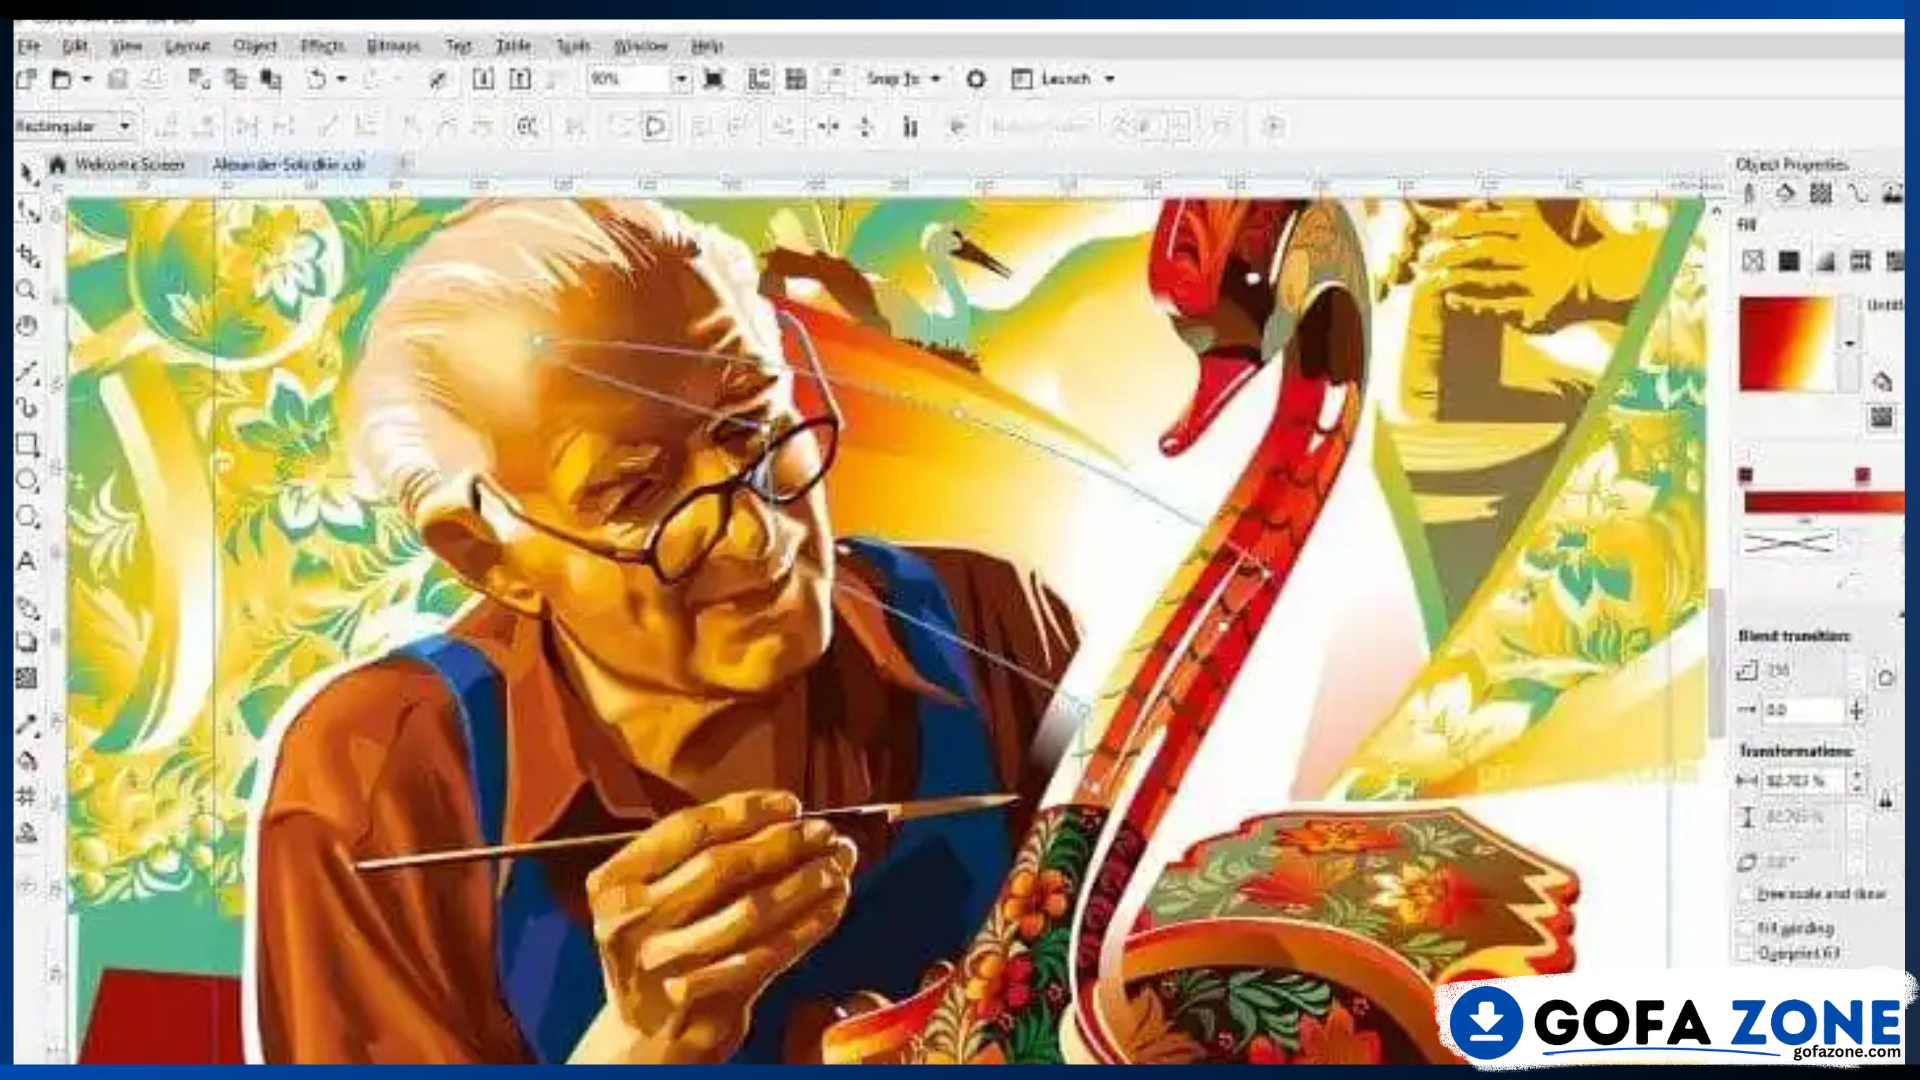Select the Transparency checkerboard tool
The height and width of the screenshot is (1080, 1920).
27,679
